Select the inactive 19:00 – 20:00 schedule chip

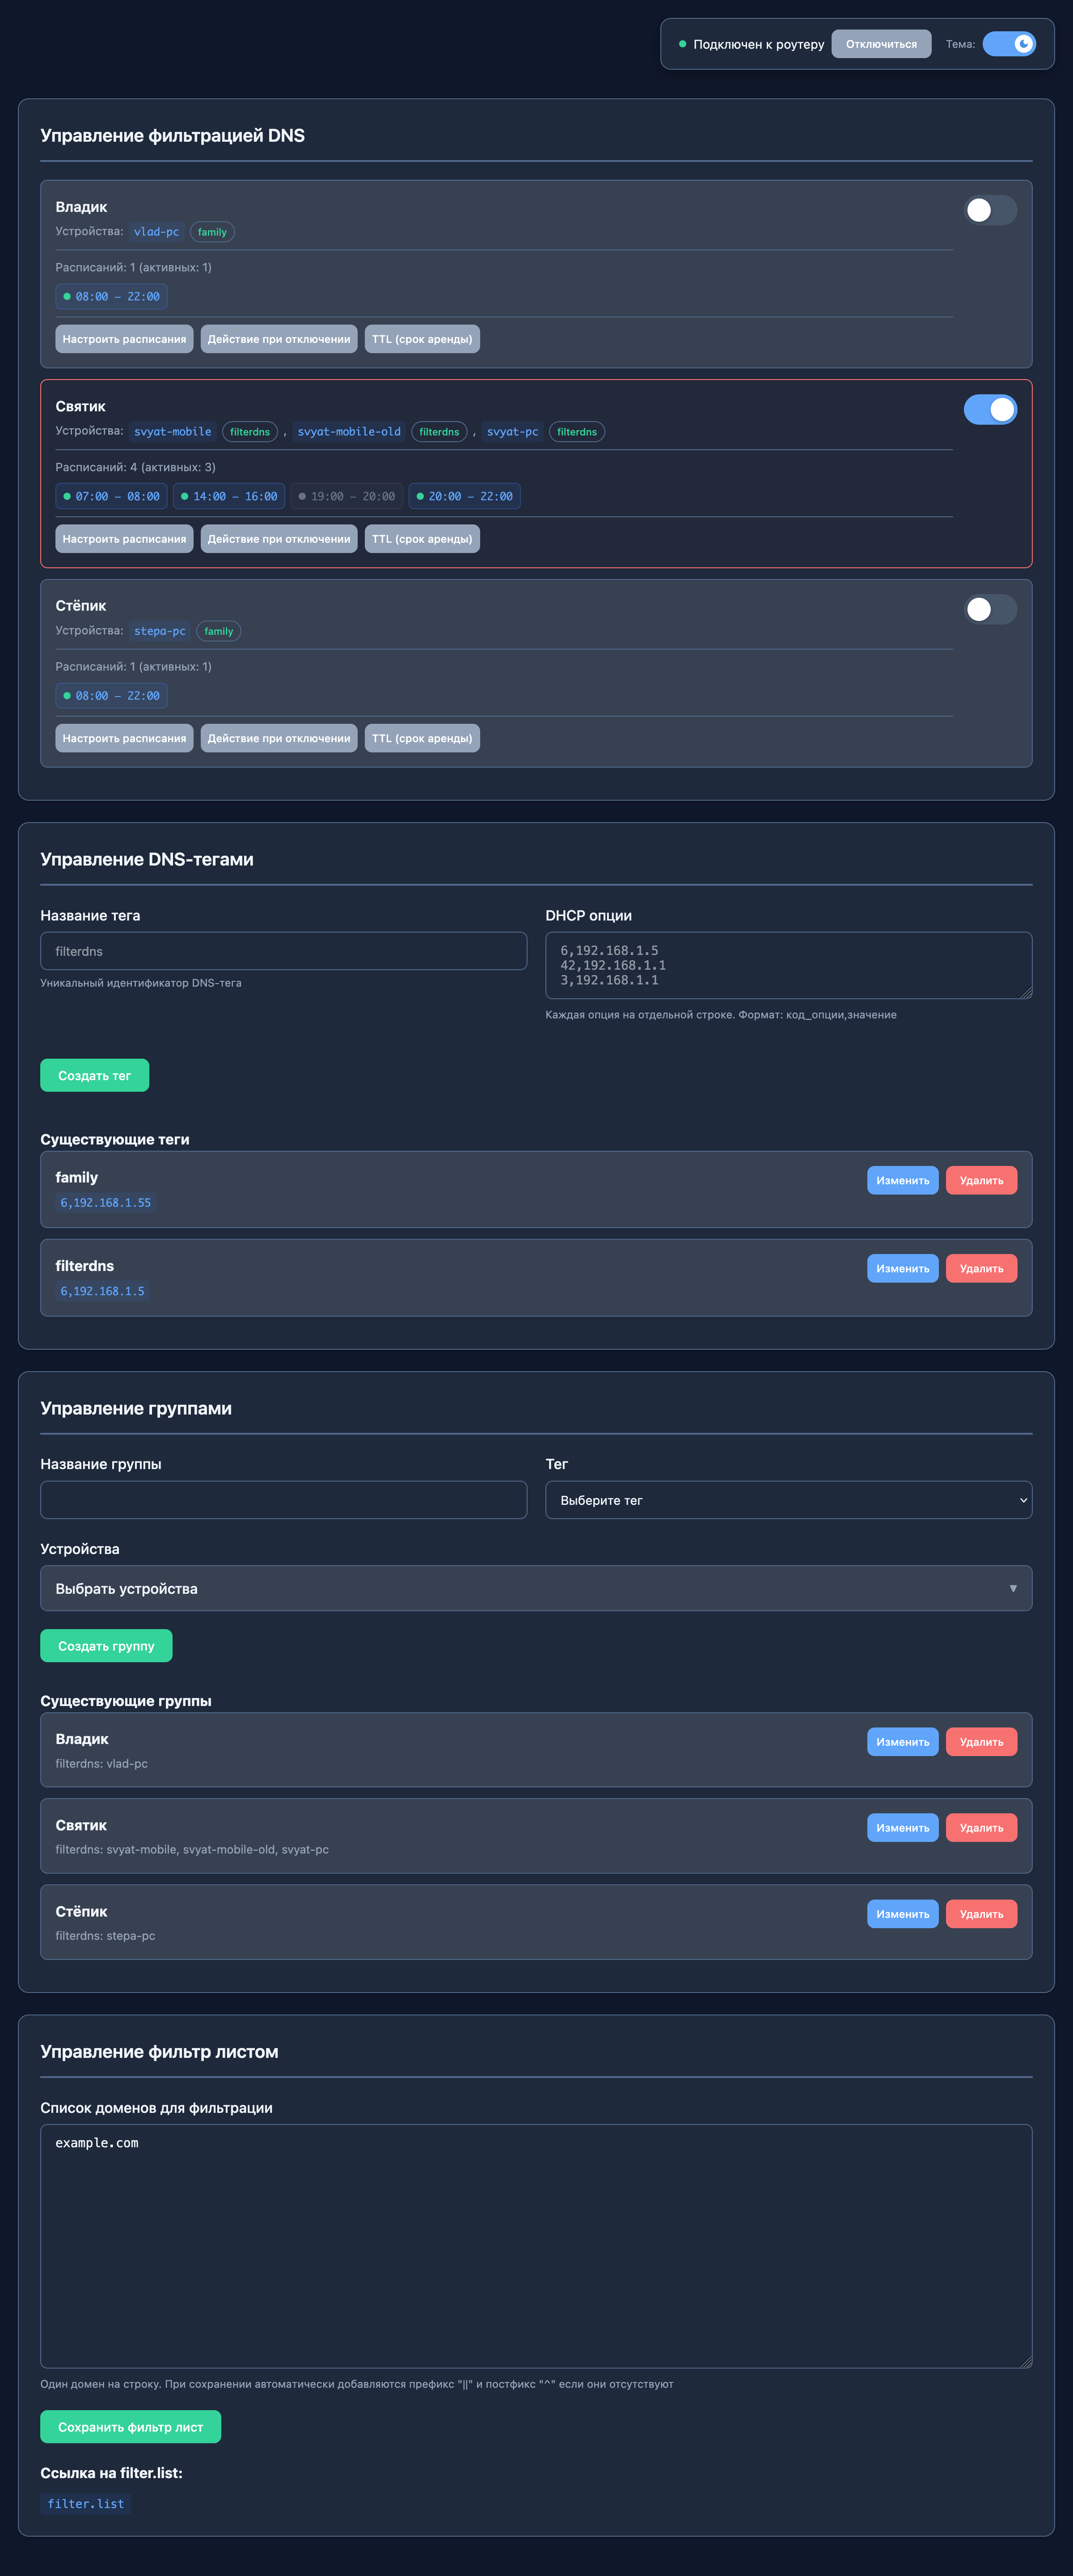point(346,496)
